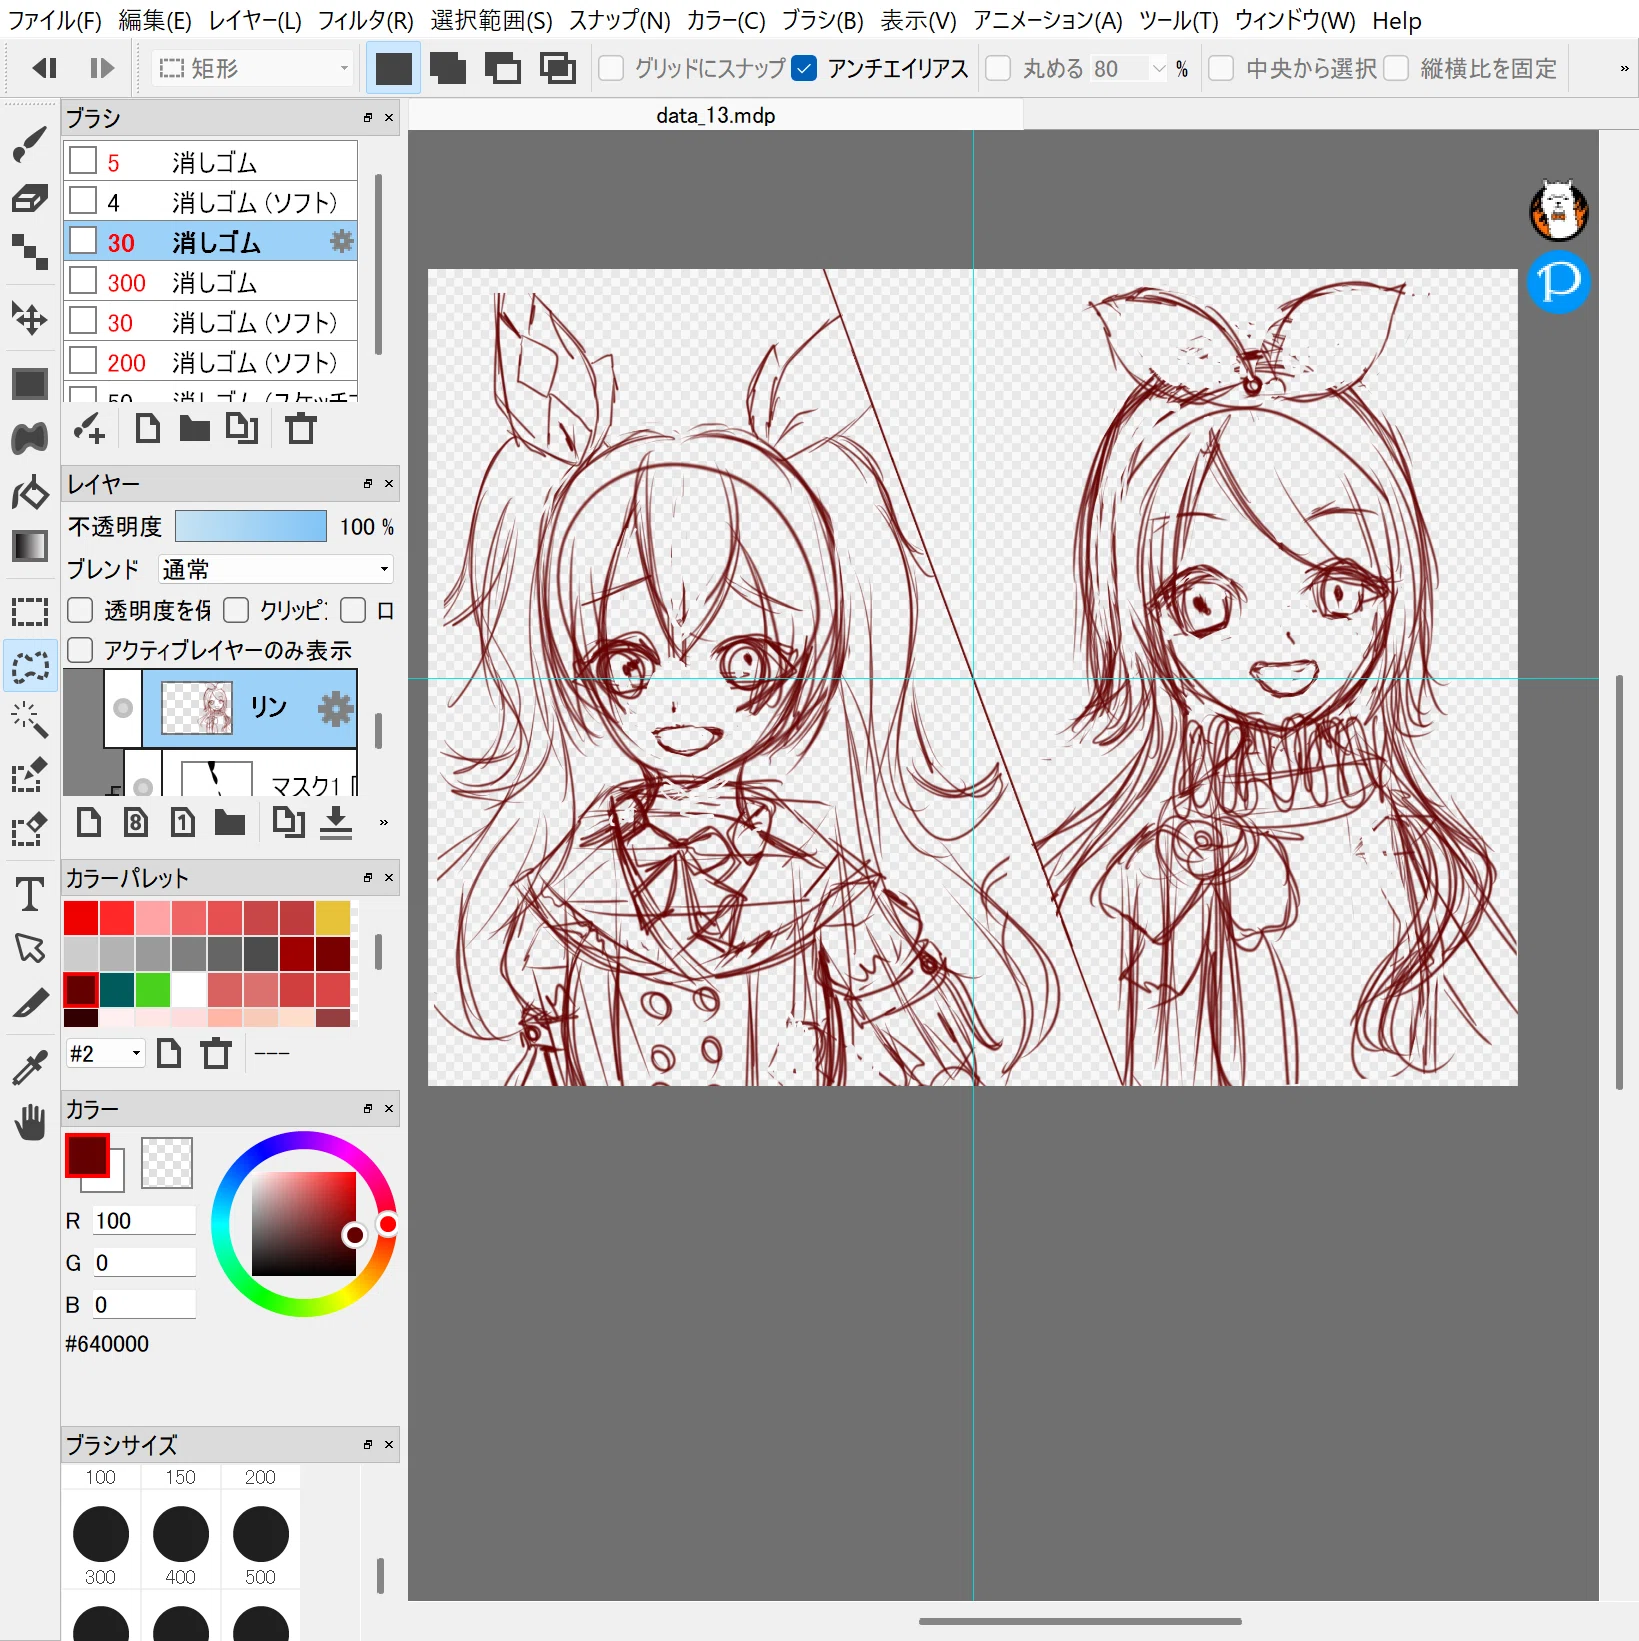
Task: Open the selection shape 矩形 dropdown
Action: tap(253, 68)
